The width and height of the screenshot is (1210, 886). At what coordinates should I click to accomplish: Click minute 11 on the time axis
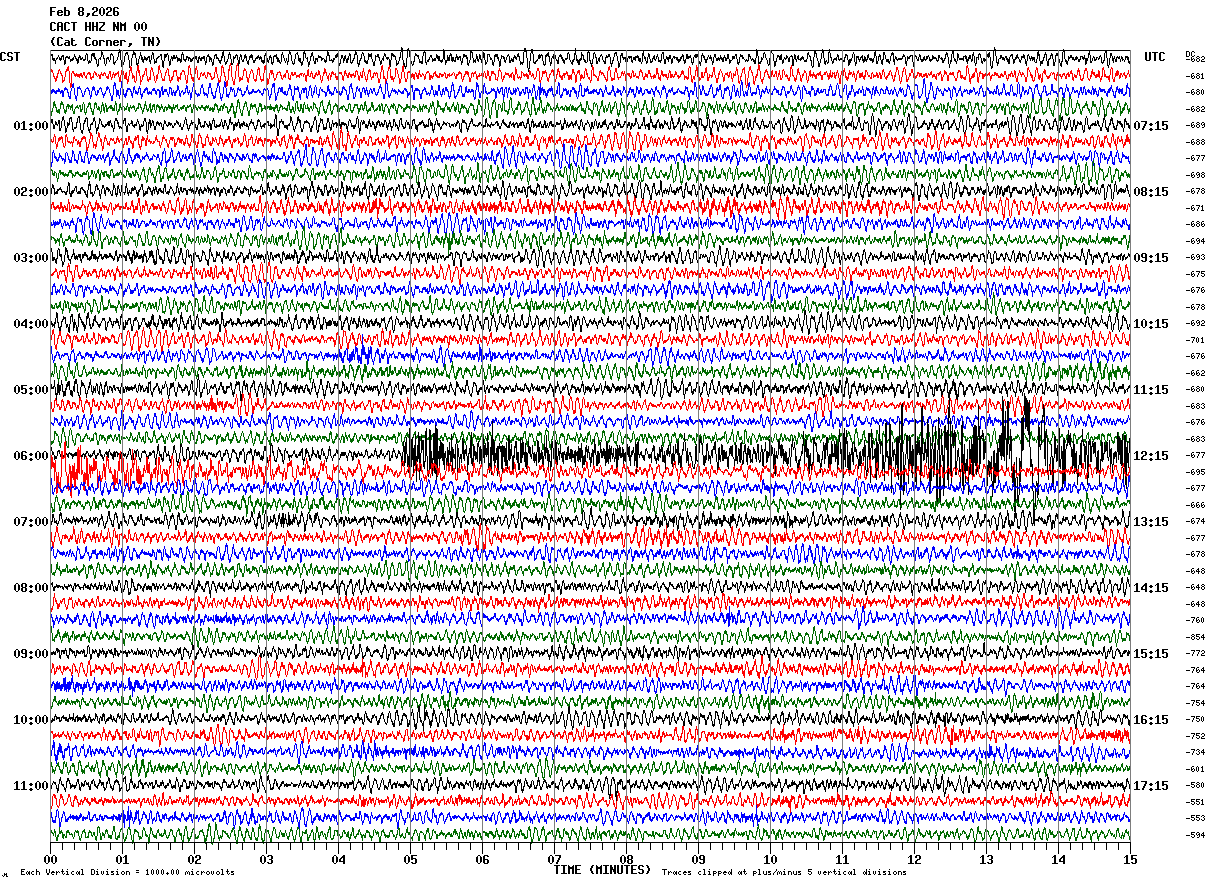coord(842,859)
